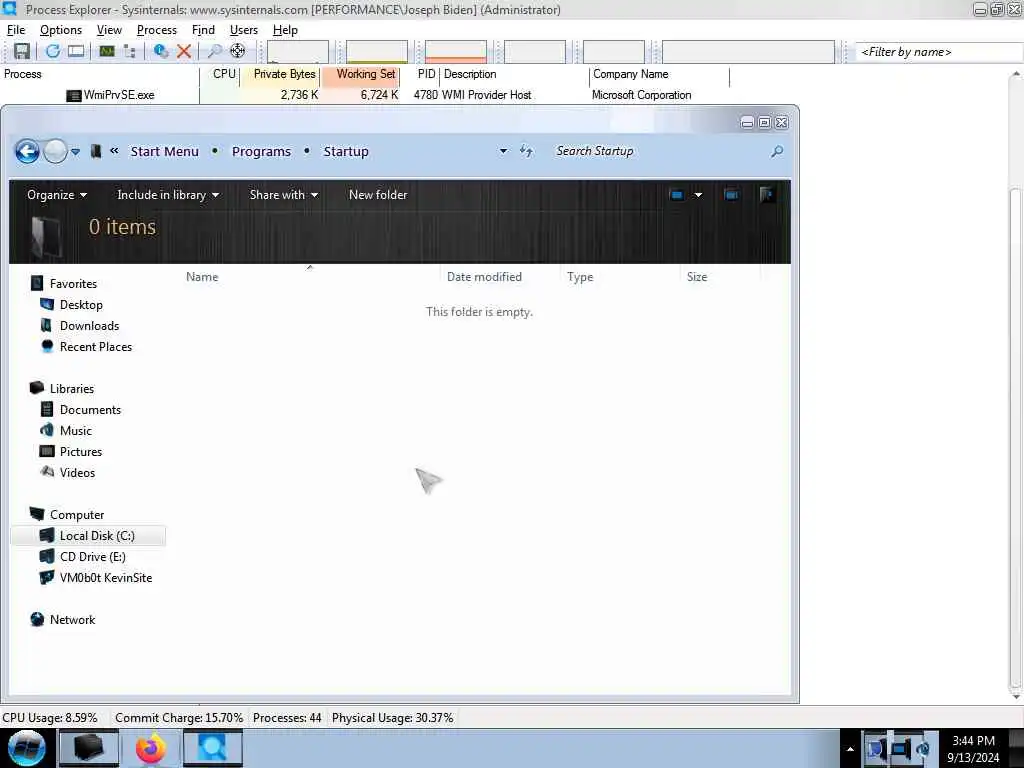Open the View menu

click(x=109, y=30)
